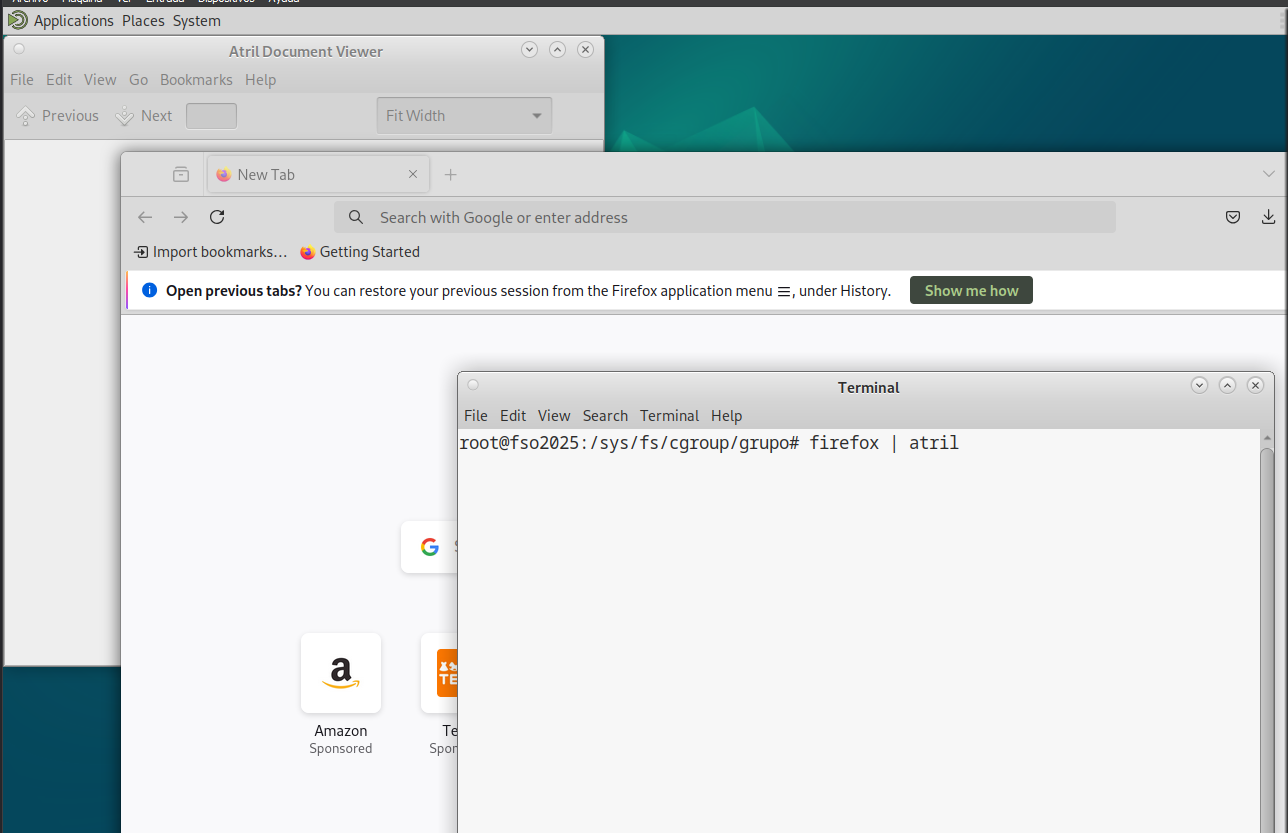Click the Firefox reload page icon
The width and height of the screenshot is (1288, 833).
click(x=217, y=217)
